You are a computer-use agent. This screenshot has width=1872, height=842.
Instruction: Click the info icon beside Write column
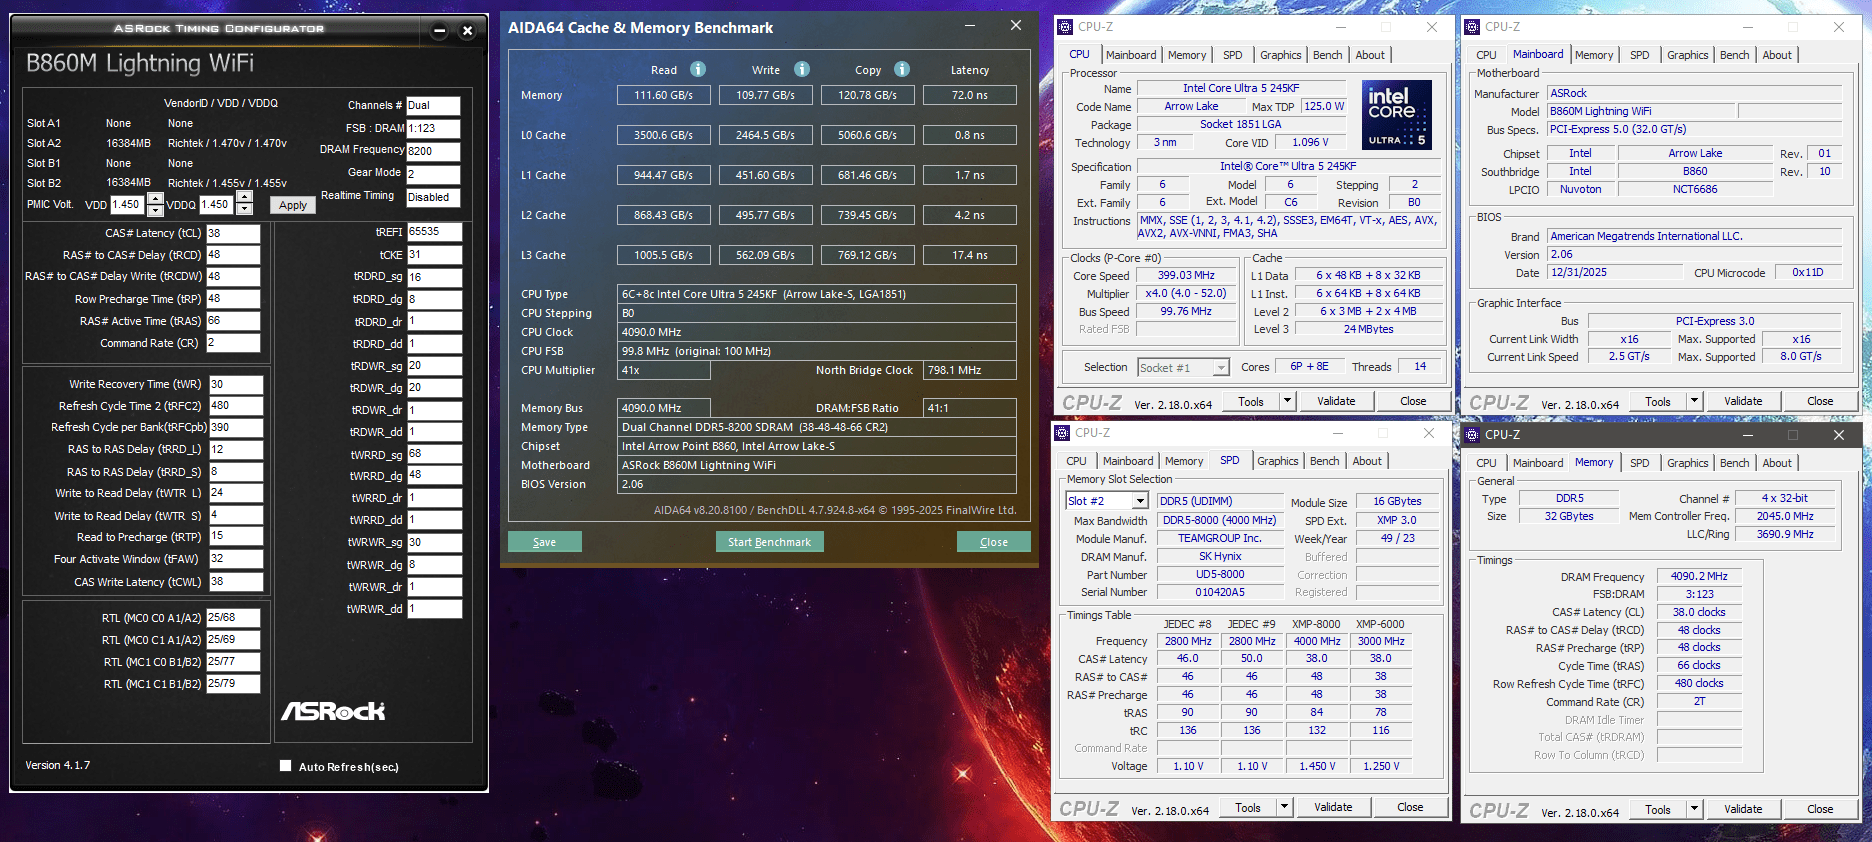tap(802, 69)
